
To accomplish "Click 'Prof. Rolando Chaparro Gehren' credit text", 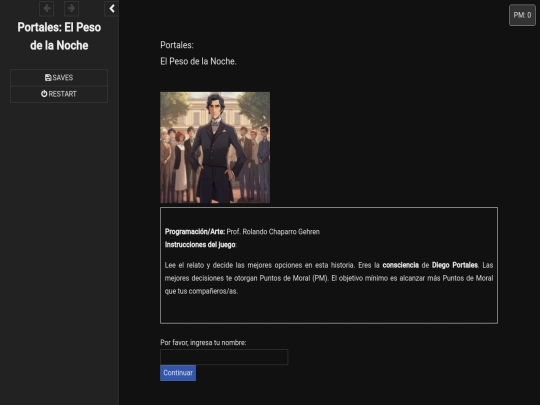I will [x=273, y=232].
